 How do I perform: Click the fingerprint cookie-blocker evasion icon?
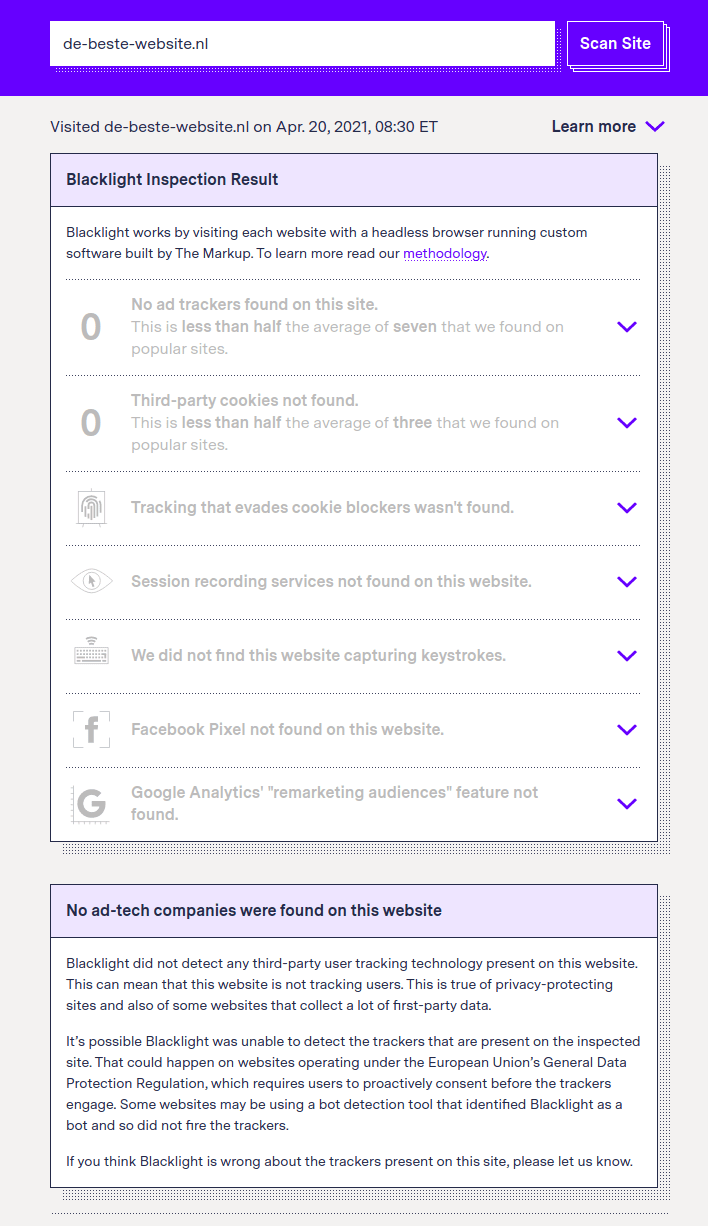(x=91, y=507)
